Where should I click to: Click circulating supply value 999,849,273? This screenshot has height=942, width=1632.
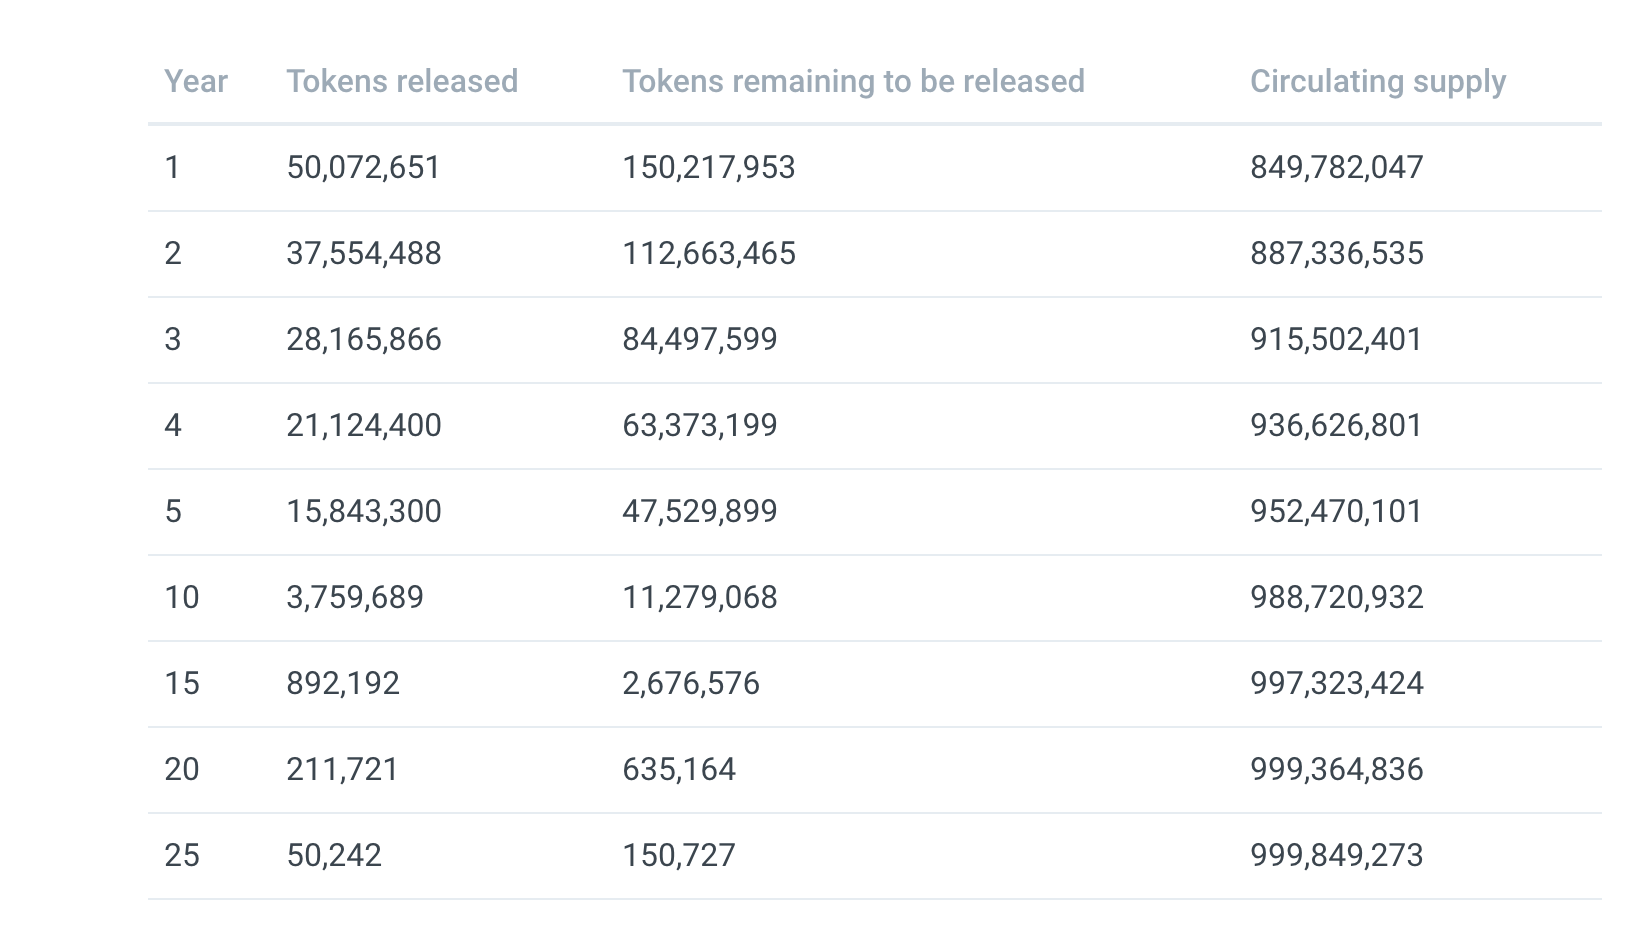pos(1336,855)
